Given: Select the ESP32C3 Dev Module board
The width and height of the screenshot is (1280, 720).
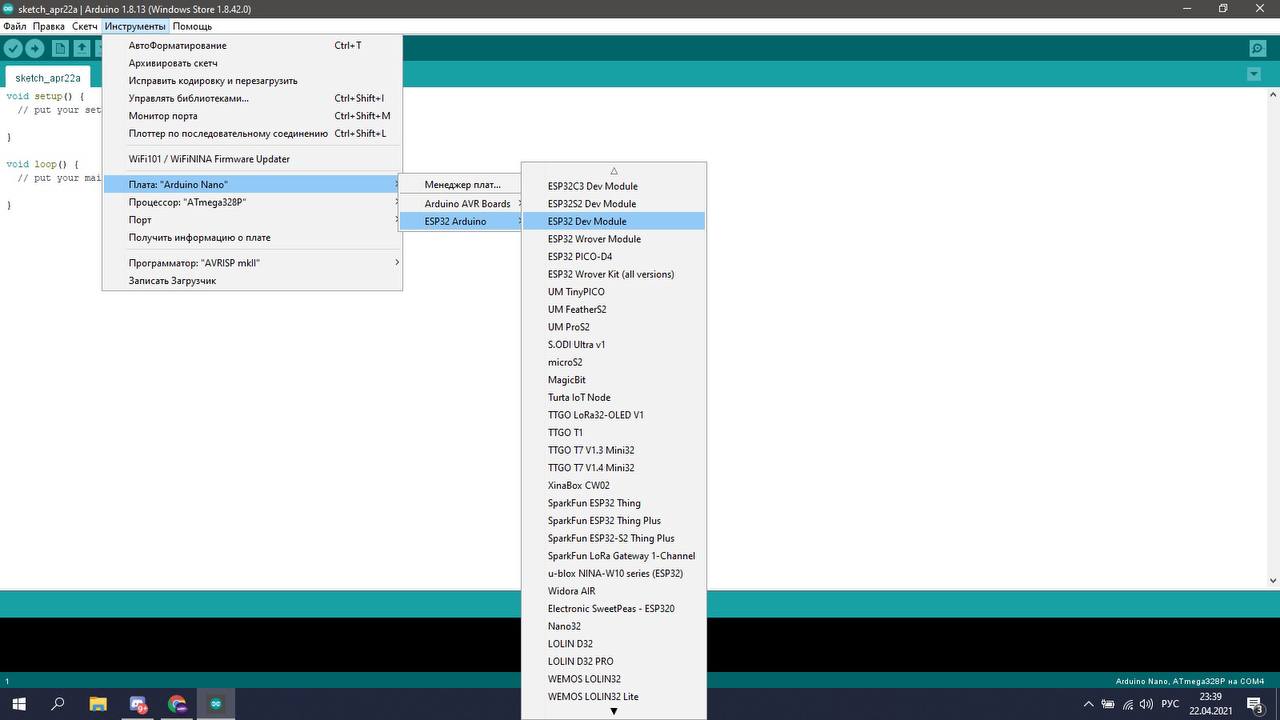Looking at the screenshot, I should (x=614, y=186).
